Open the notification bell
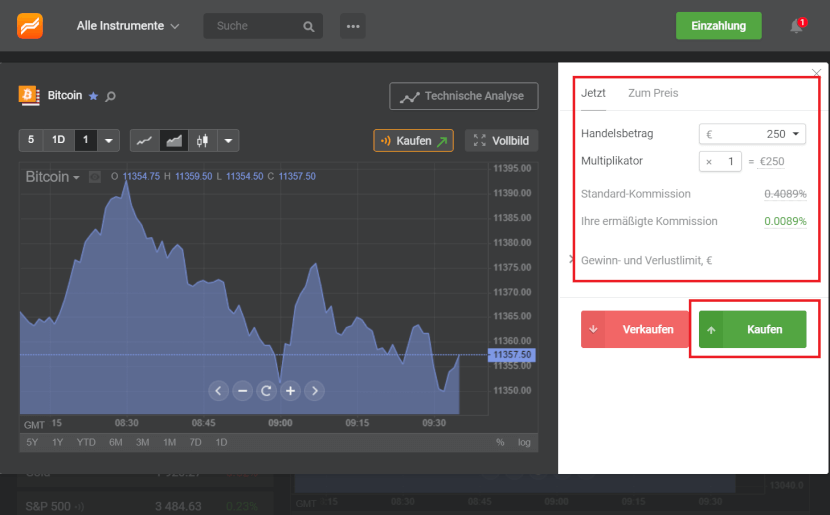830x515 pixels. click(797, 26)
